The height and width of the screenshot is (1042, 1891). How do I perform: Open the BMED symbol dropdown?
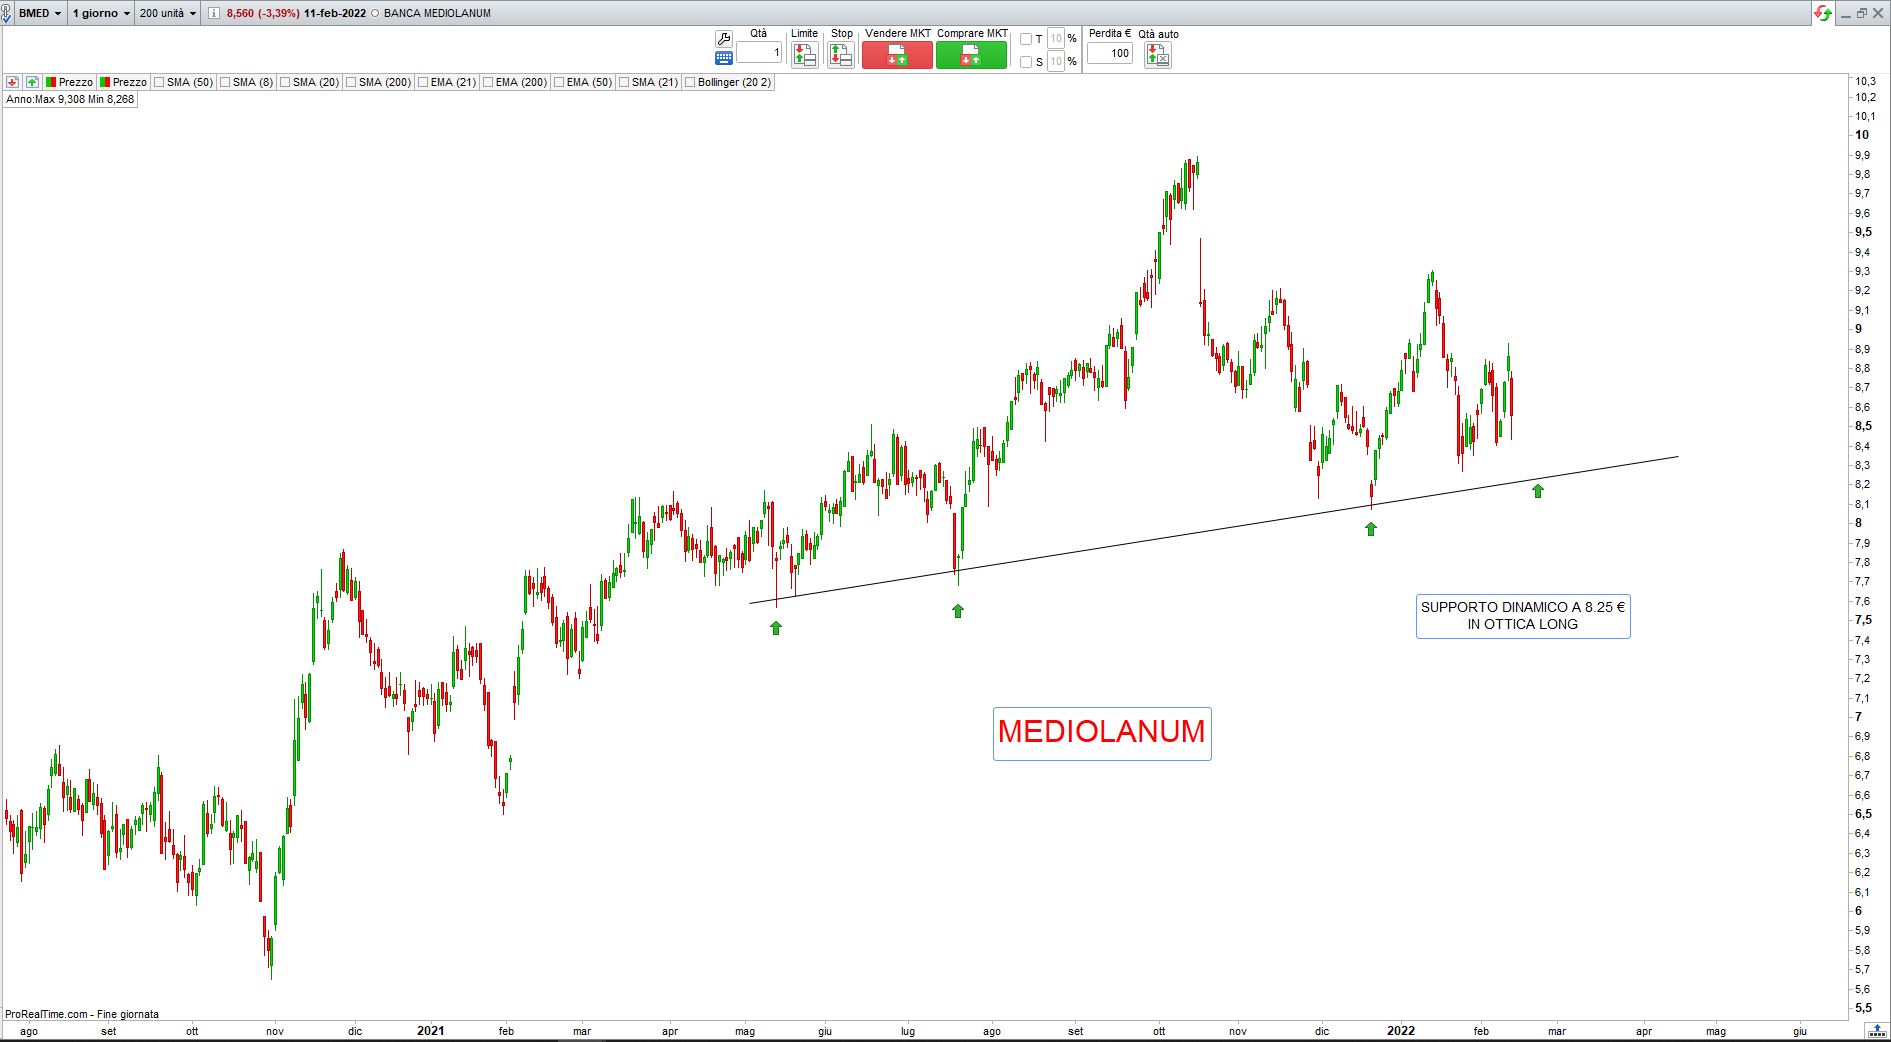pyautogui.click(x=40, y=13)
